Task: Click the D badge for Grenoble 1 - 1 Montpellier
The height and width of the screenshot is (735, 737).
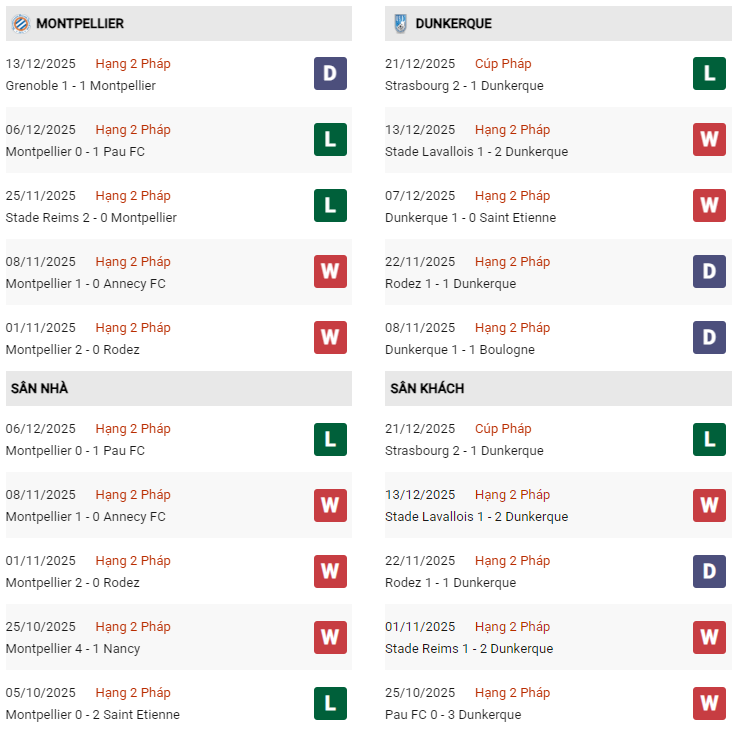Action: [x=330, y=74]
